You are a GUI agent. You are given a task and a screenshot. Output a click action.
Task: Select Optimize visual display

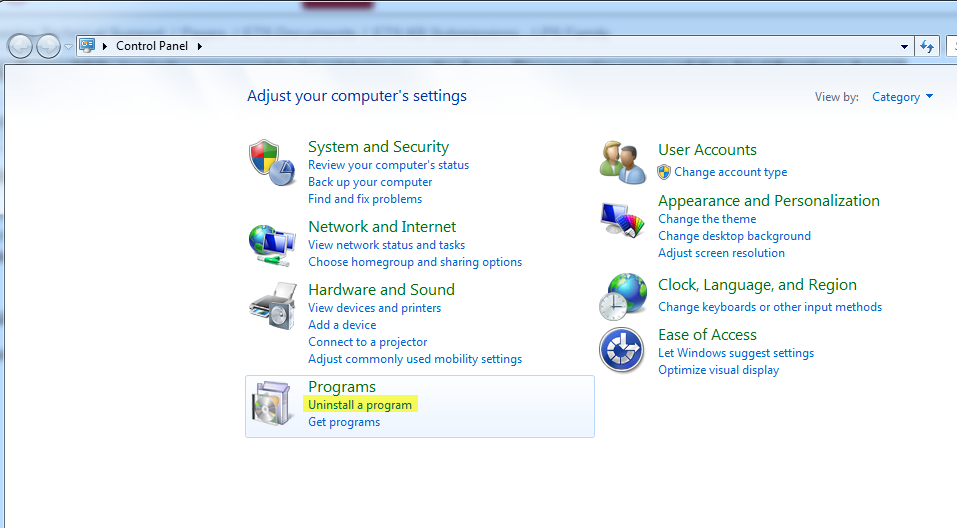pyautogui.click(x=718, y=371)
